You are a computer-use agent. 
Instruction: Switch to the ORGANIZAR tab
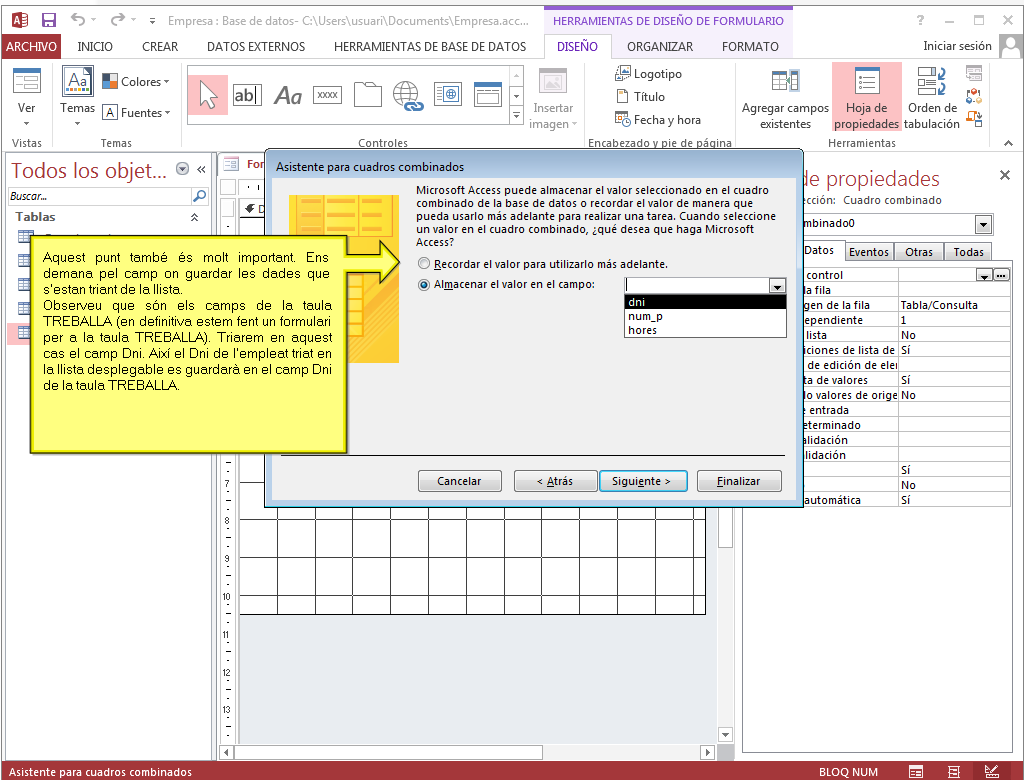660,46
